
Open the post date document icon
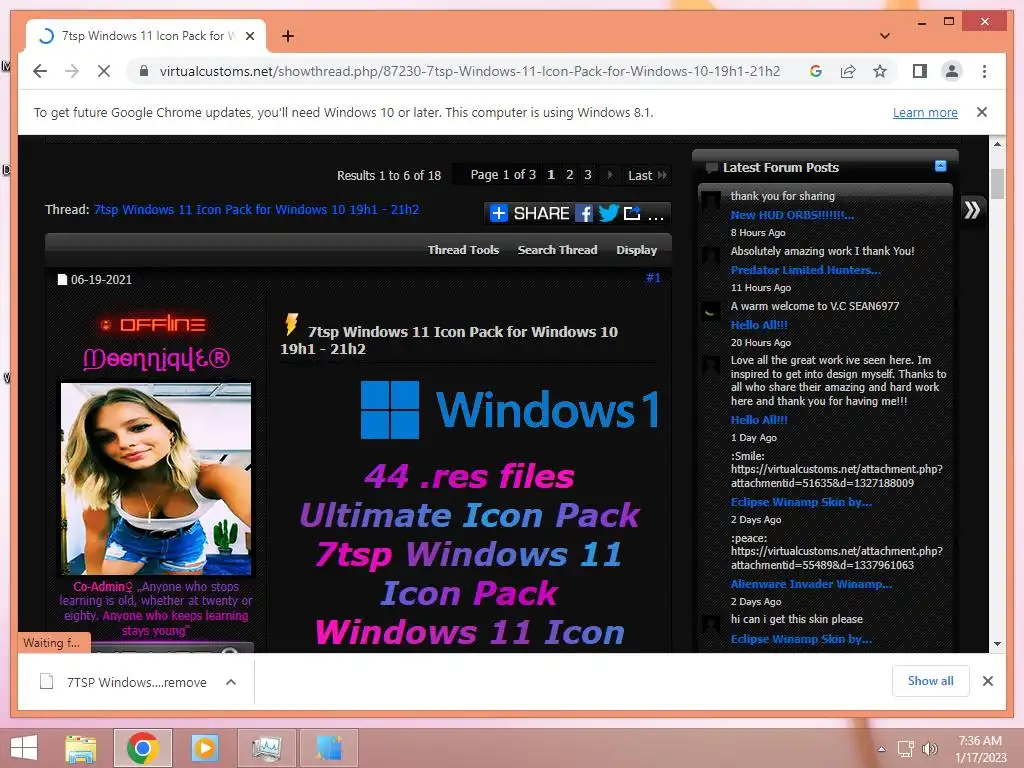pyautogui.click(x=62, y=280)
